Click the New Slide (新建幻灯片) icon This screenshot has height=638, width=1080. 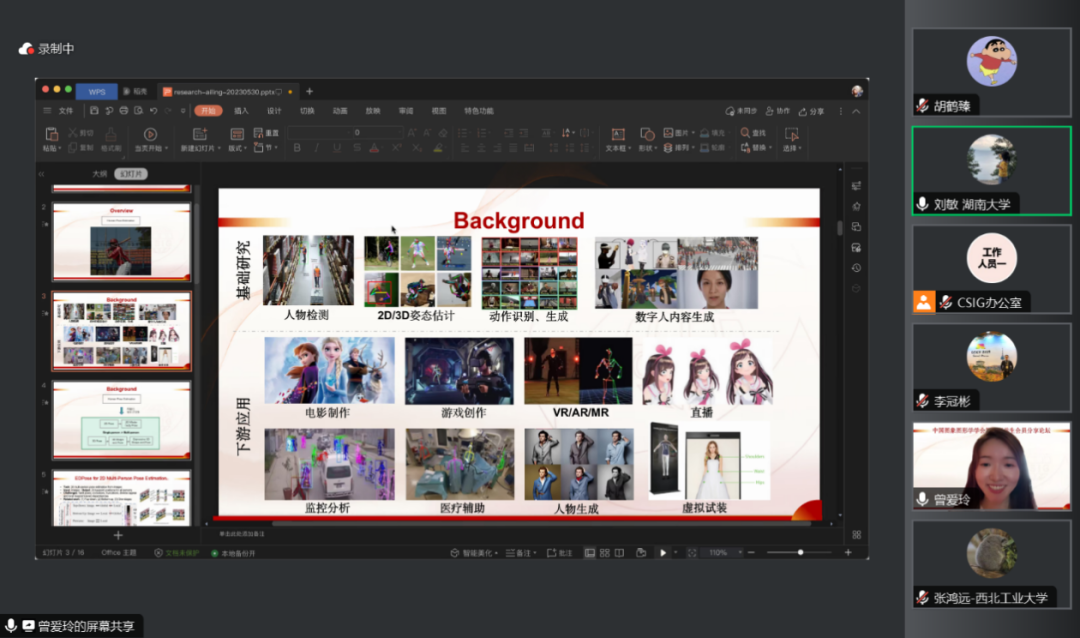click(x=200, y=134)
